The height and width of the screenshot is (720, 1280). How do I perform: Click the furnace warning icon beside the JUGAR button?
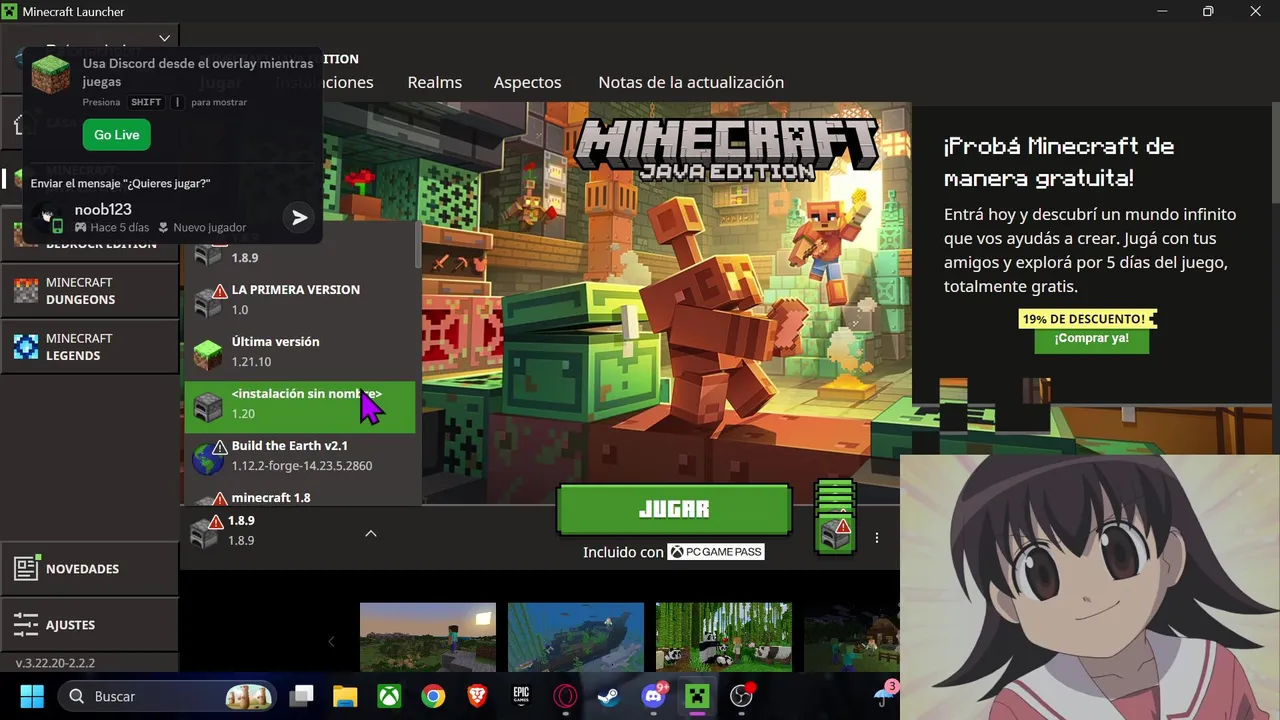(834, 534)
